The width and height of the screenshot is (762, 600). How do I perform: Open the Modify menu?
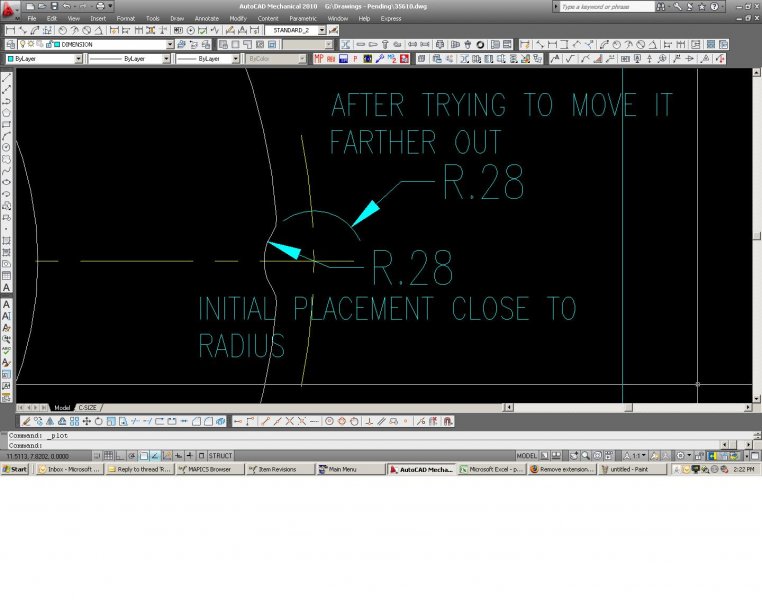click(x=238, y=18)
